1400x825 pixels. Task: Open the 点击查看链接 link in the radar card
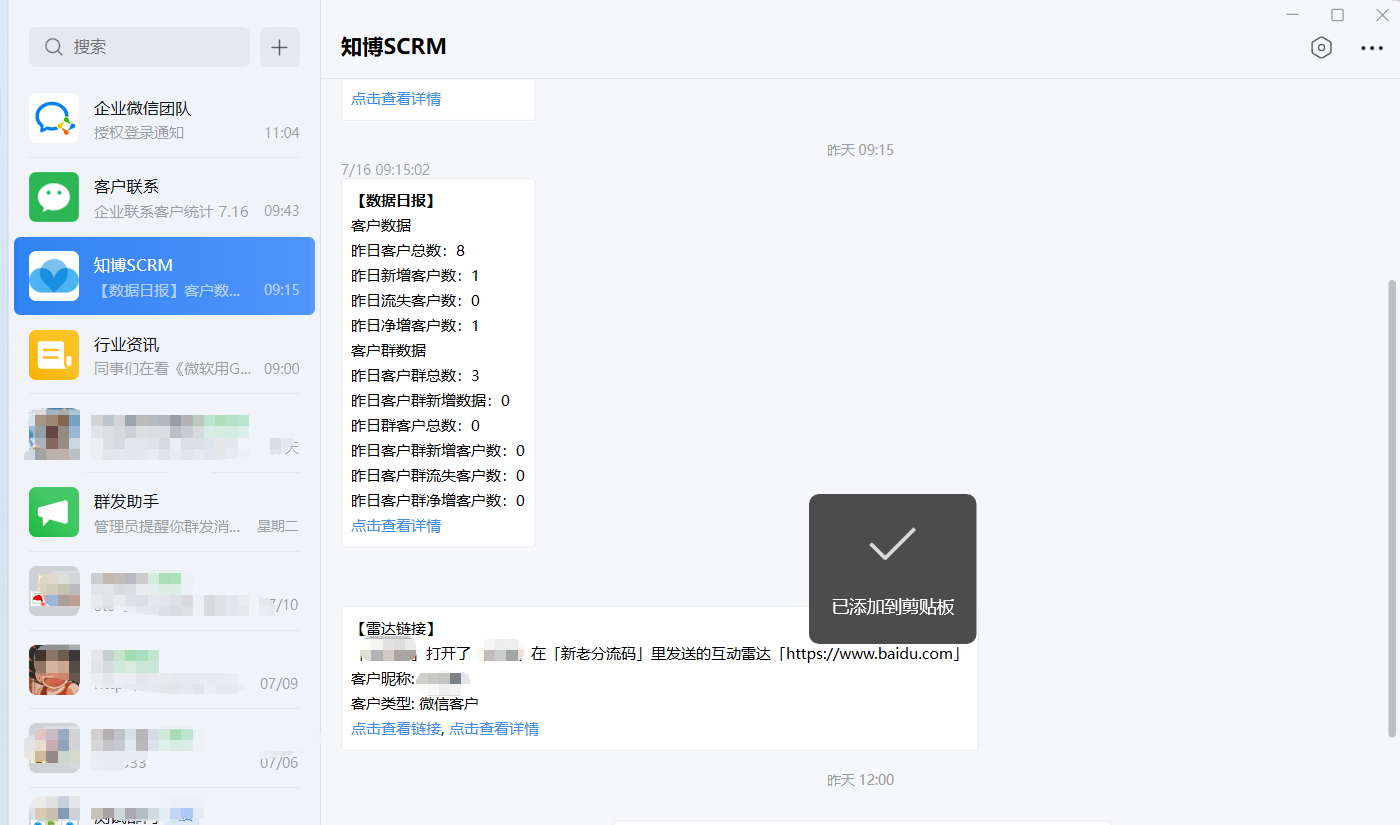[x=396, y=729]
